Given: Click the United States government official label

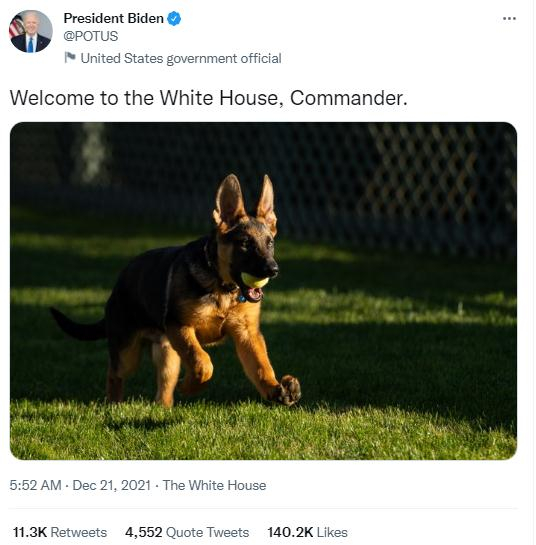Looking at the screenshot, I should (x=181, y=58).
